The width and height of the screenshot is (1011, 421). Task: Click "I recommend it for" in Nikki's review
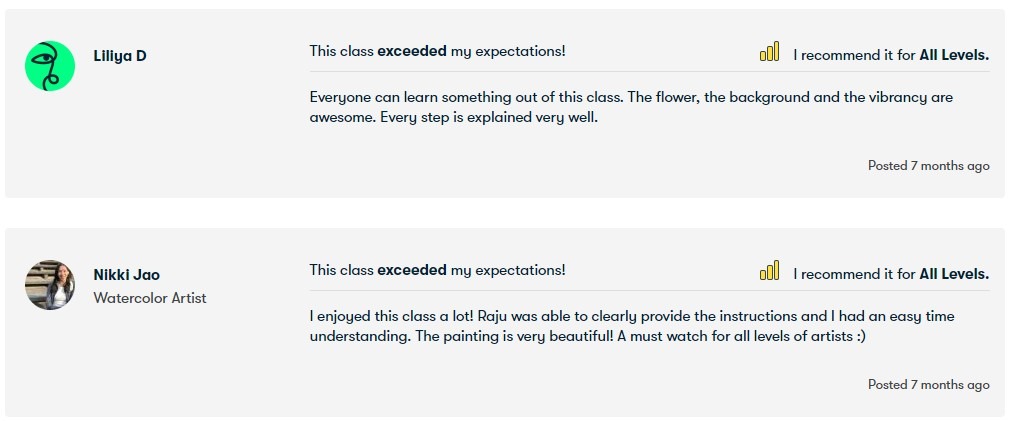(854, 274)
